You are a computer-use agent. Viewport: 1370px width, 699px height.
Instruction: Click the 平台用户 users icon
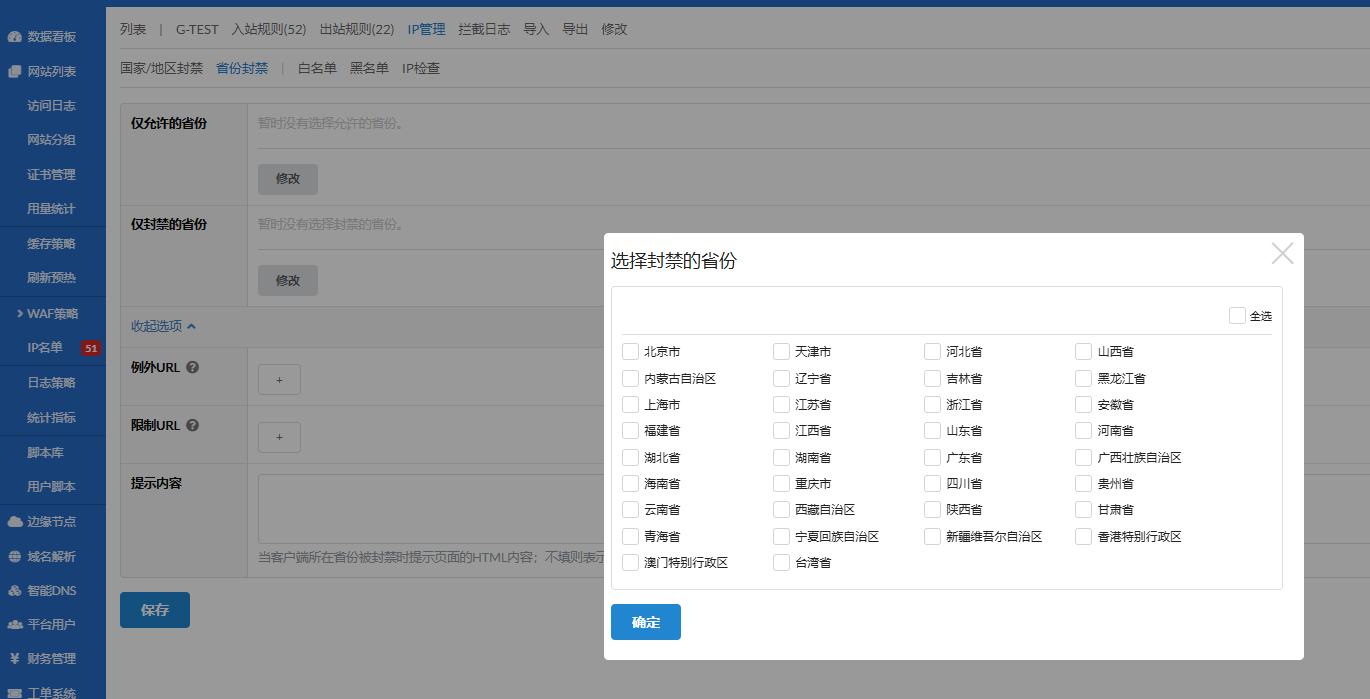click(14, 625)
